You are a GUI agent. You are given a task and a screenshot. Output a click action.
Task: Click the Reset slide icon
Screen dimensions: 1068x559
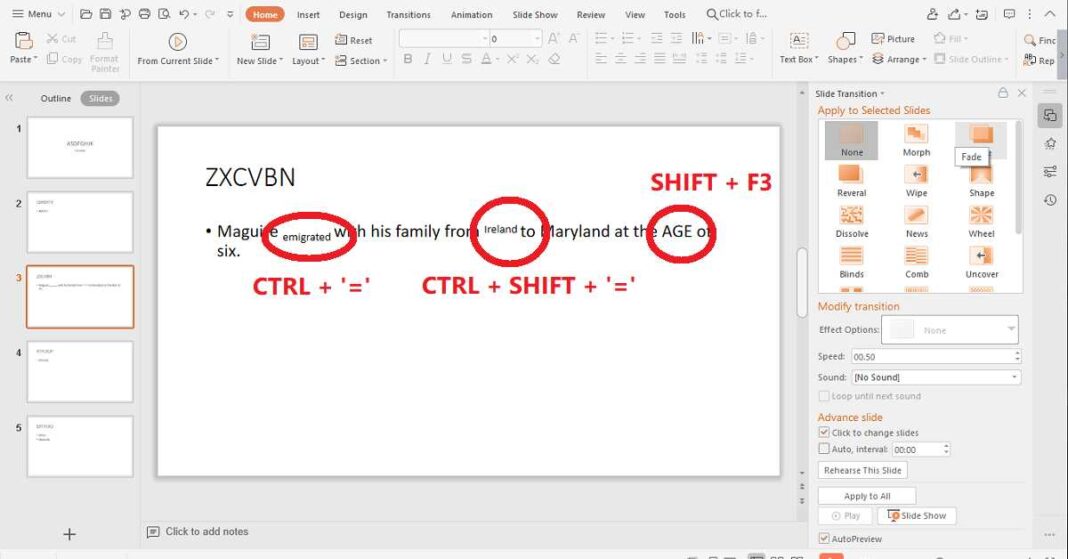pyautogui.click(x=341, y=40)
